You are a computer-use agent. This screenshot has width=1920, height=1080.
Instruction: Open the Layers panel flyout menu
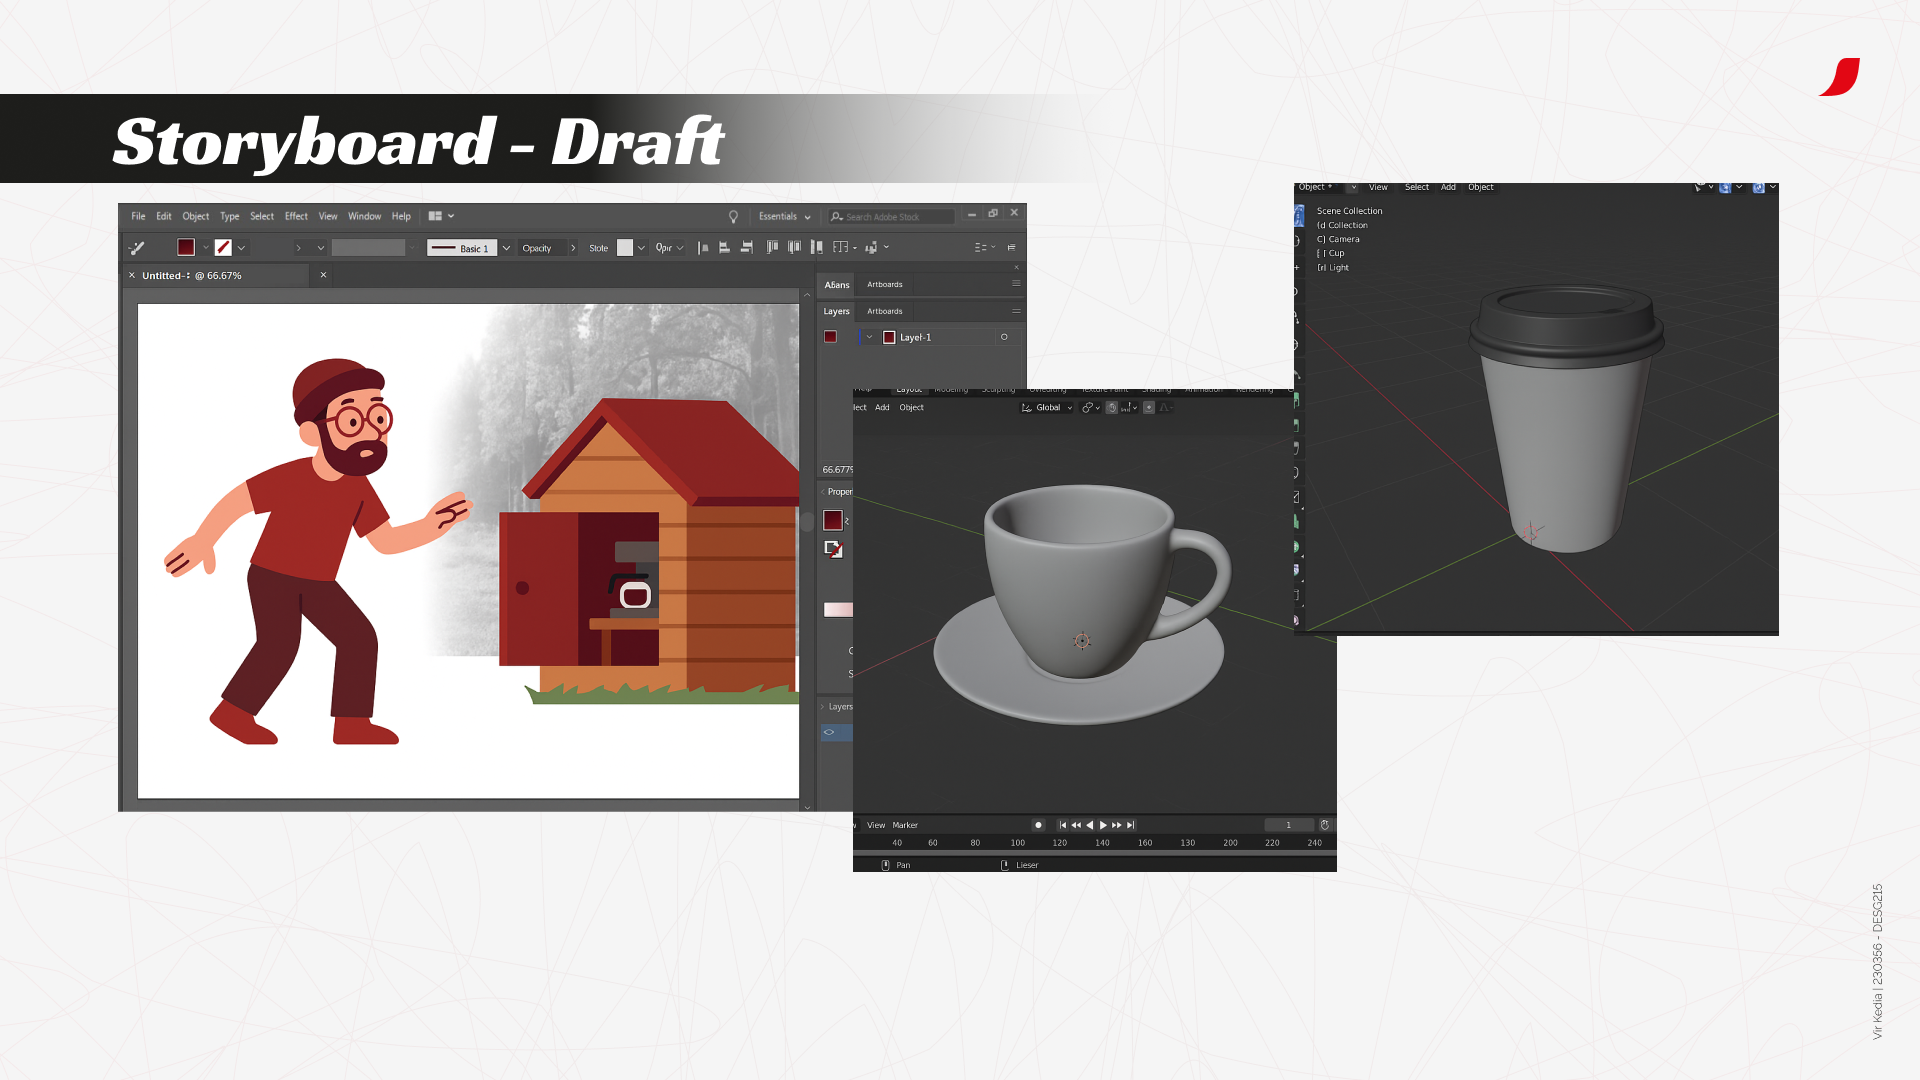(1016, 311)
